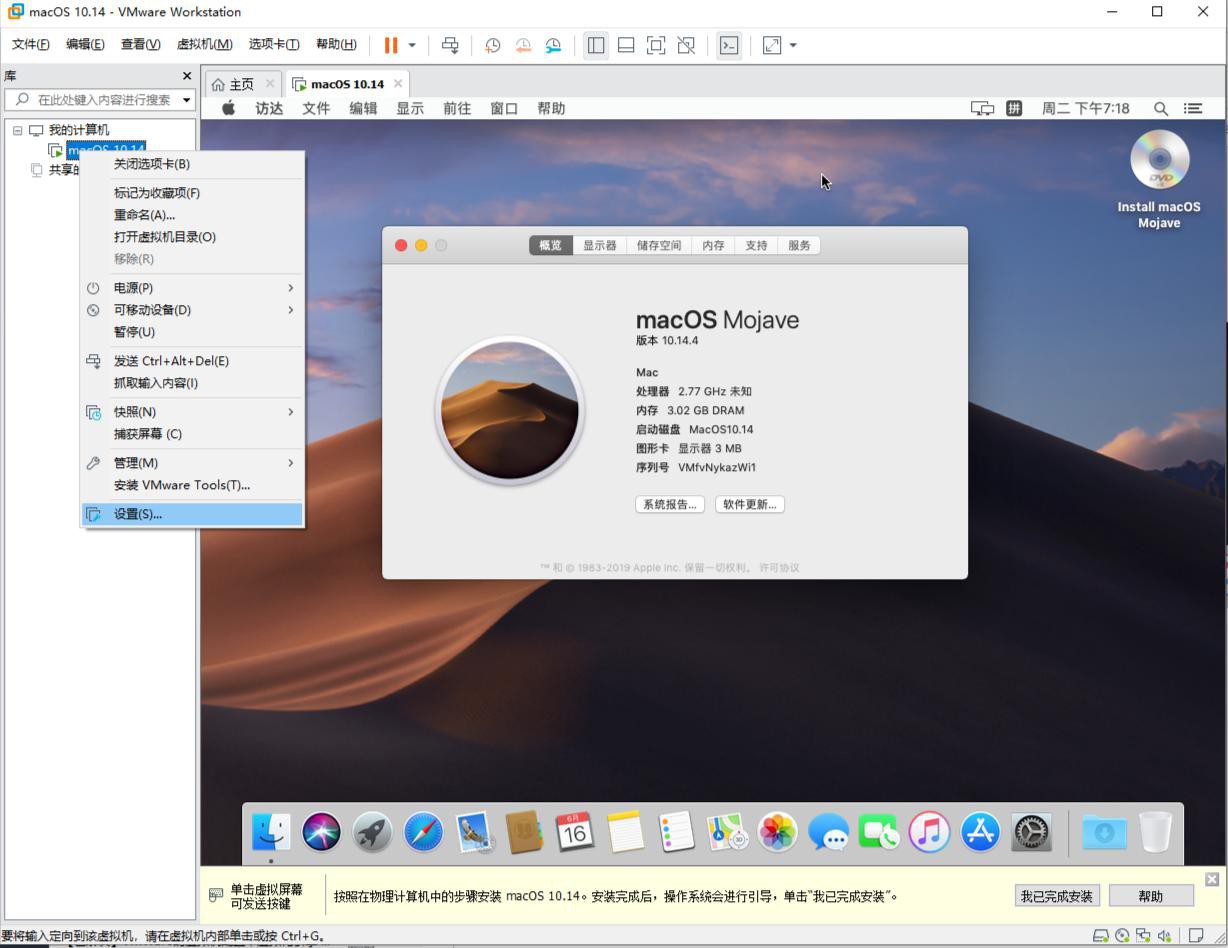The image size is (1228, 948).
Task: Click the VMware pause virtual machine icon
Action: pyautogui.click(x=391, y=45)
